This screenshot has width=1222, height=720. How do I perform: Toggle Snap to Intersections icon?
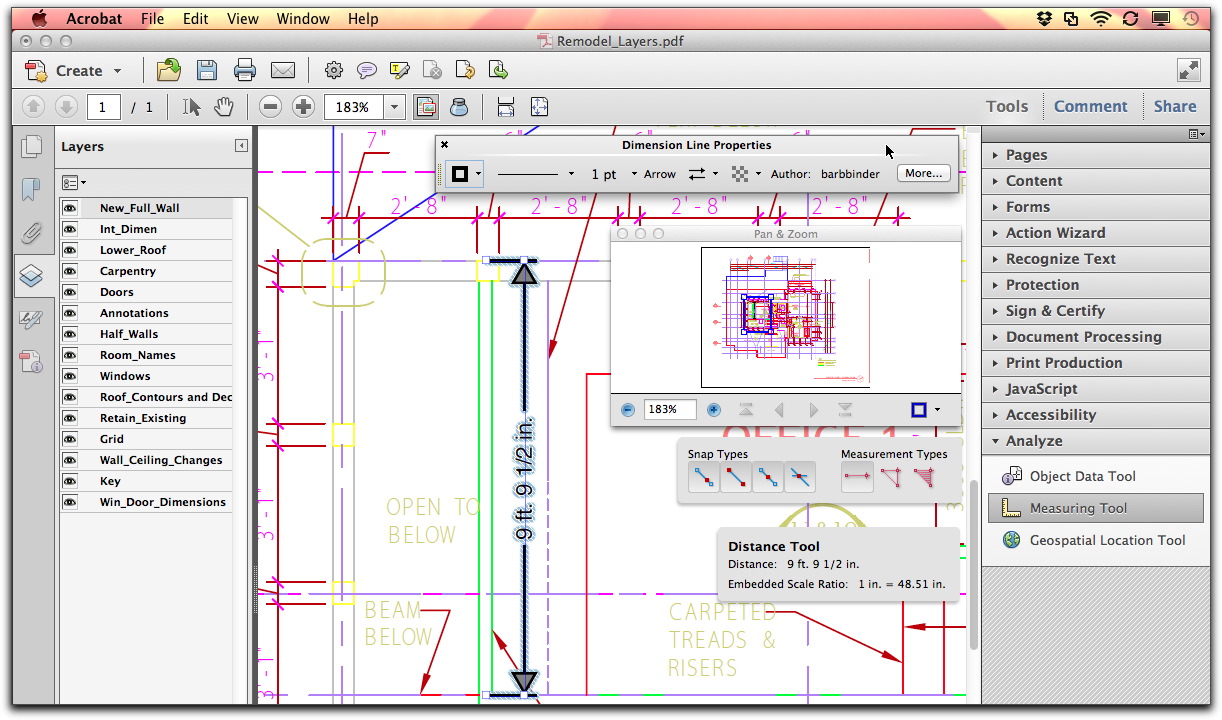tap(799, 478)
